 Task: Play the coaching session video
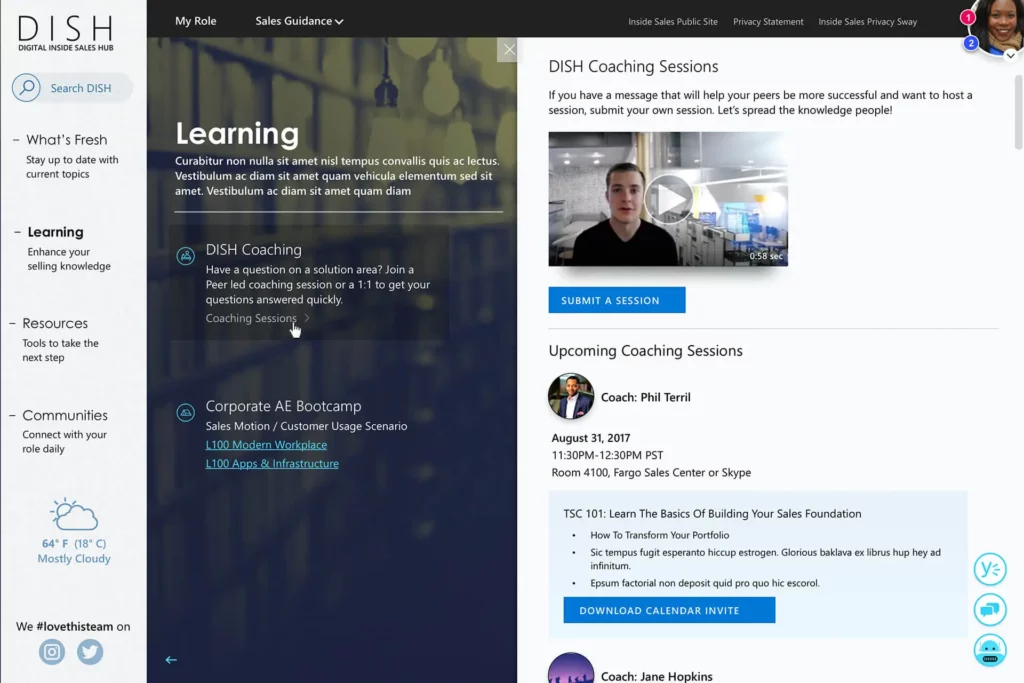[x=667, y=199]
